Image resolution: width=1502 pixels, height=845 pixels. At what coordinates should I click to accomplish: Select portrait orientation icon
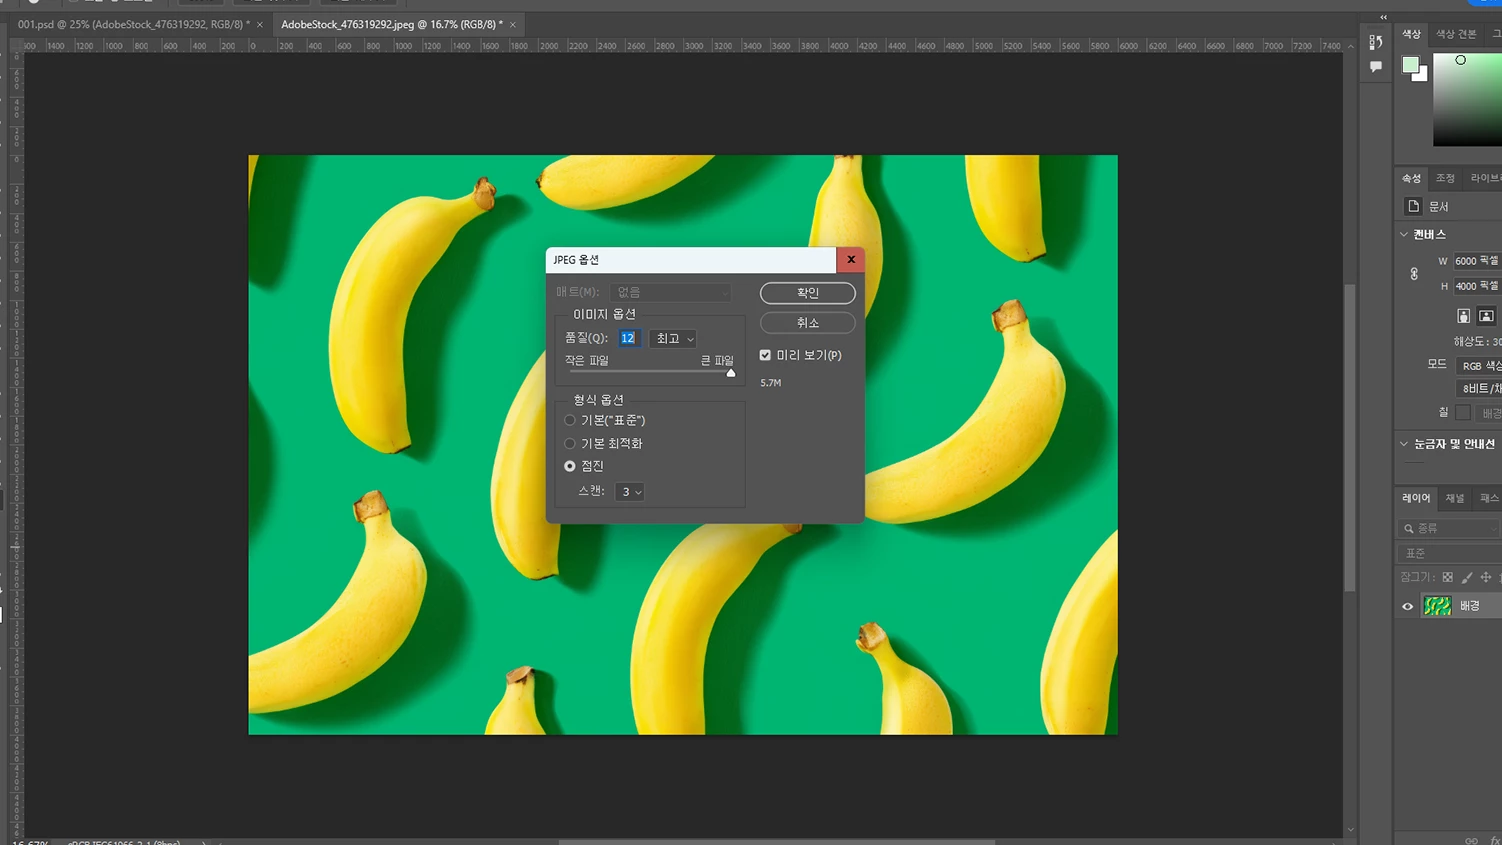click(1463, 316)
